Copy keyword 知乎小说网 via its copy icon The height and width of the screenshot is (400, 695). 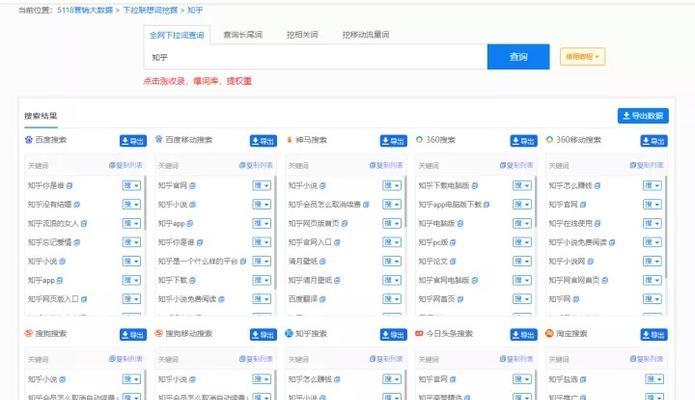click(x=590, y=262)
